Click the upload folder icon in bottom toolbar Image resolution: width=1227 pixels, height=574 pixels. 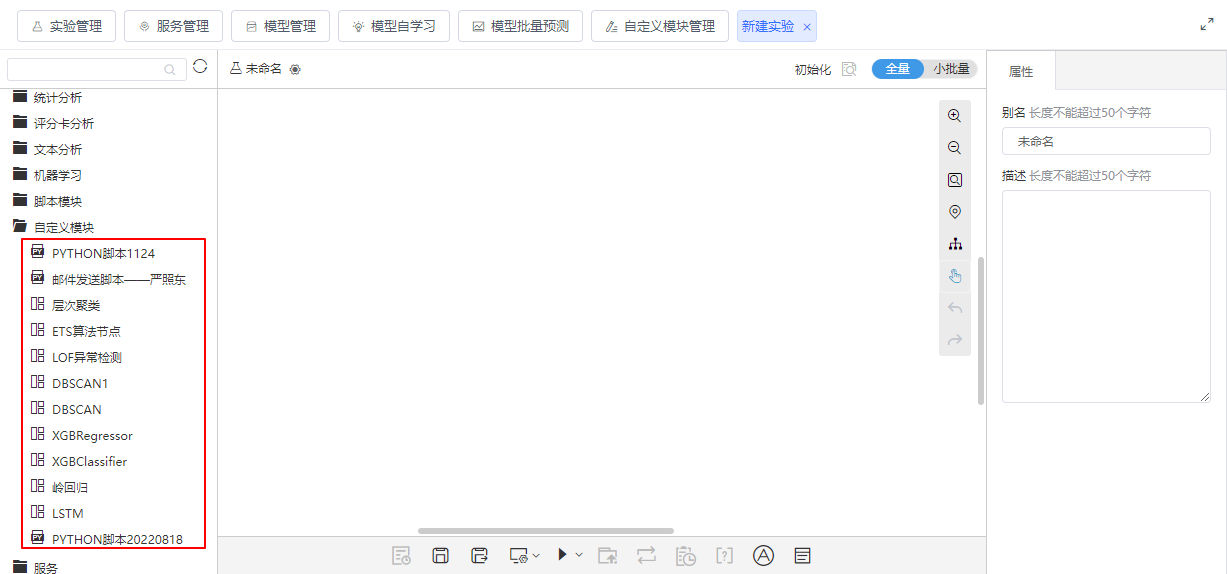(x=607, y=555)
